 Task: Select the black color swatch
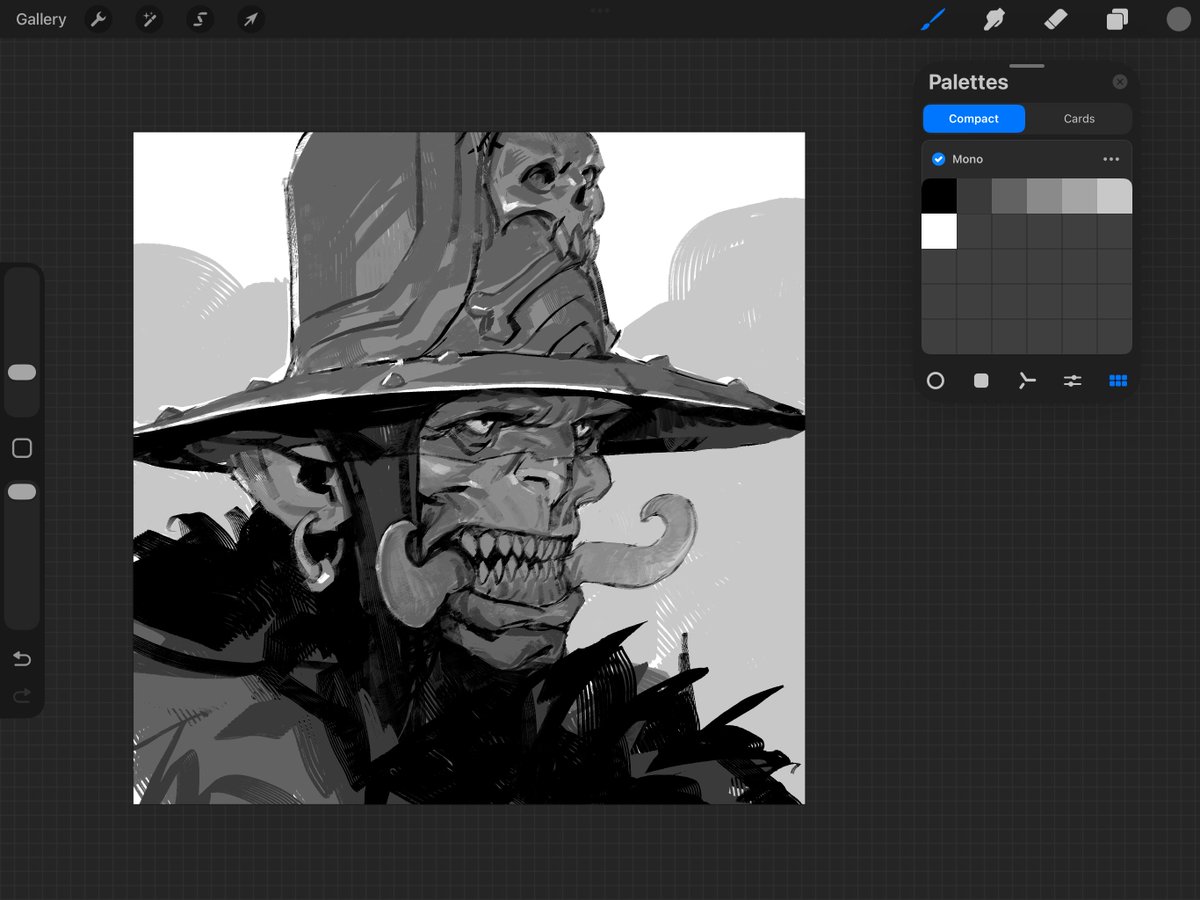938,195
